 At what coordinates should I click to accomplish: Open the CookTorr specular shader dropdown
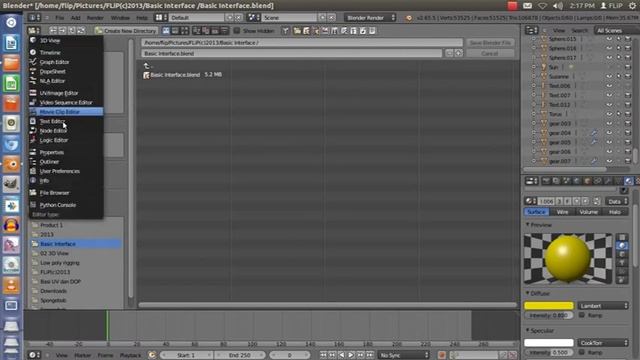tap(603, 343)
